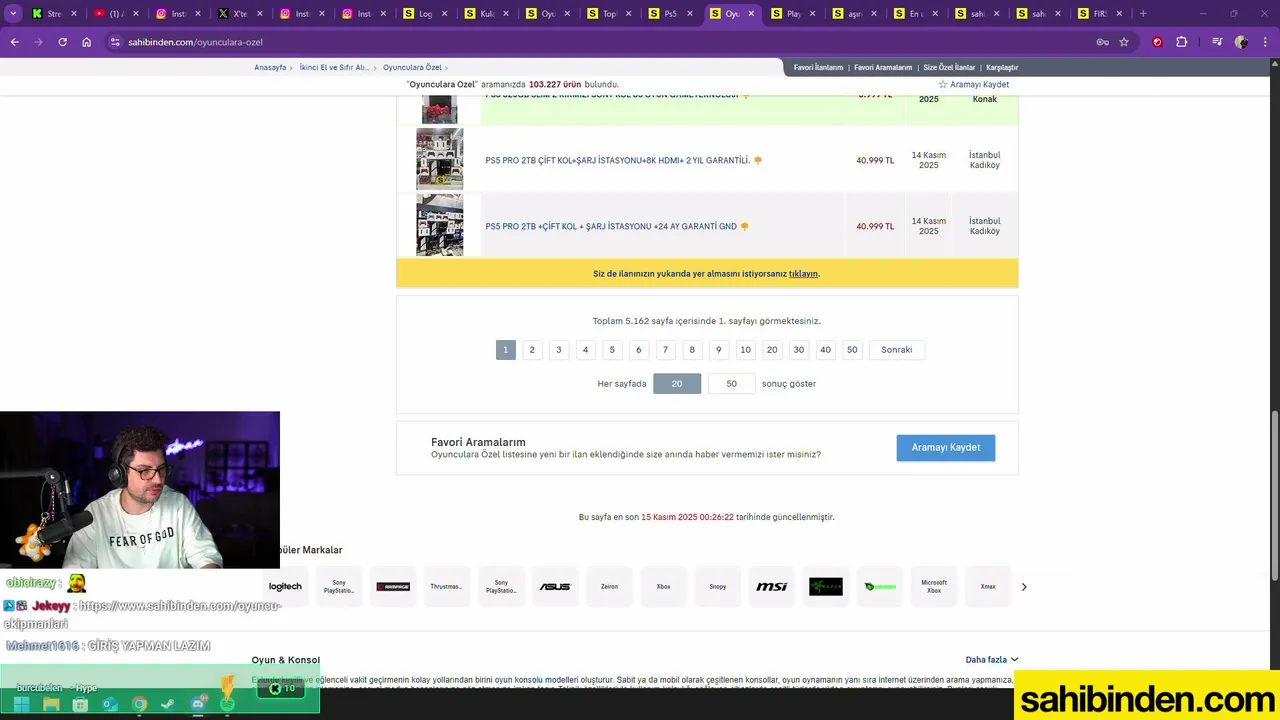Screen dimensions: 1280x720
Task: Open the Chrome extensions puzzle icon
Action: (1182, 42)
